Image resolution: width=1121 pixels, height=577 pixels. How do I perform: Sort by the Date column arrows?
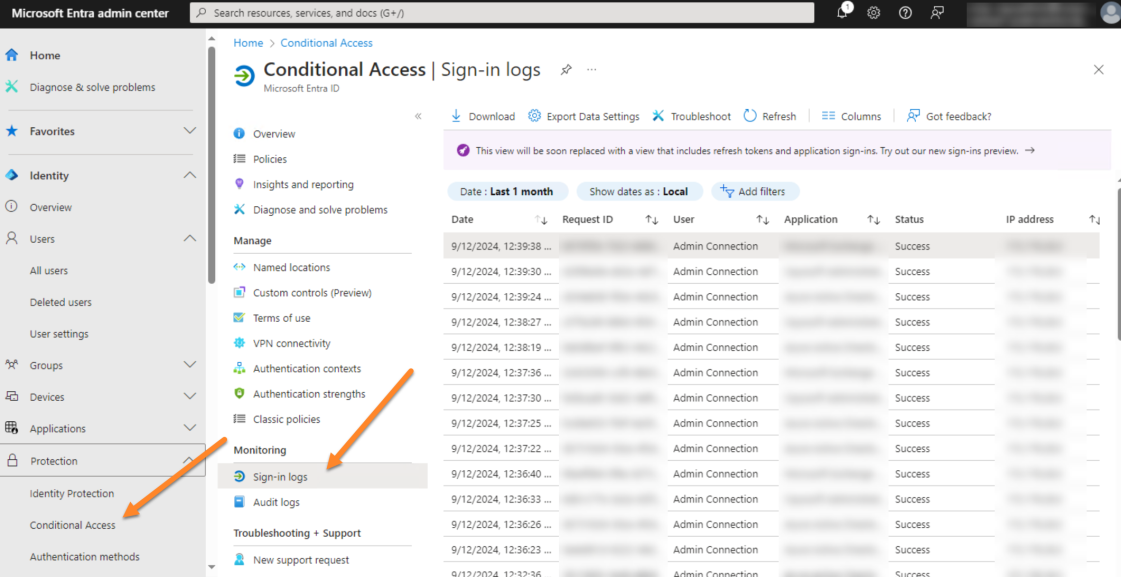coord(541,220)
